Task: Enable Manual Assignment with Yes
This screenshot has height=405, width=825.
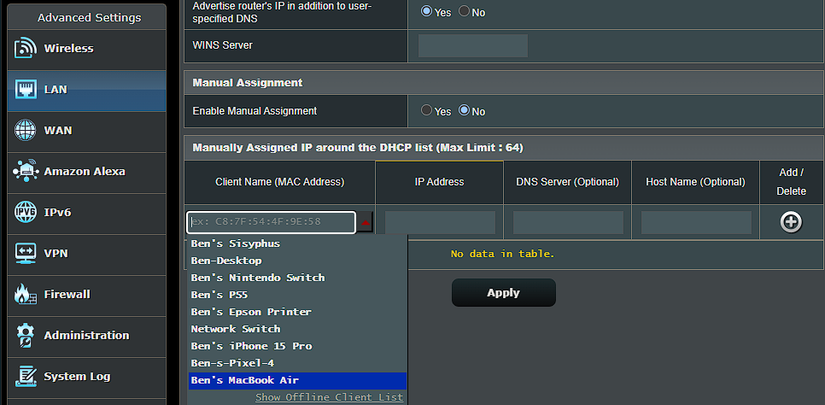Action: click(426, 110)
